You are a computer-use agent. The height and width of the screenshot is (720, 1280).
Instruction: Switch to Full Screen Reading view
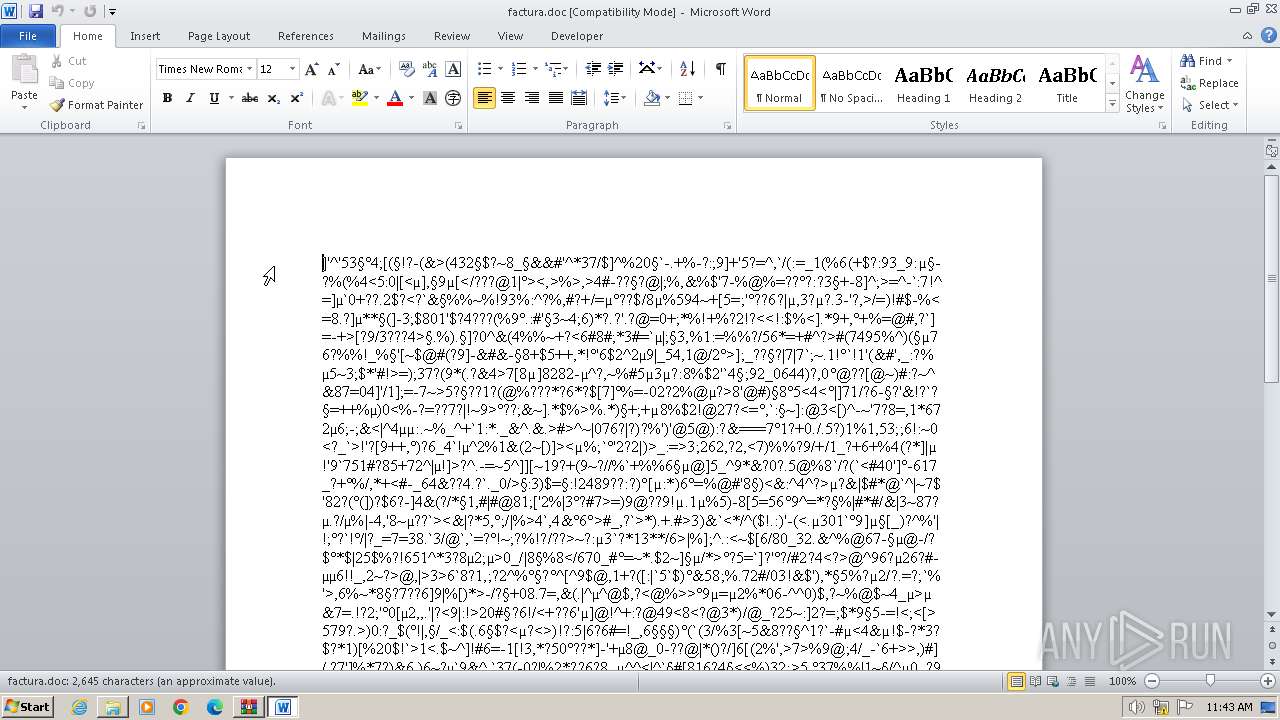point(1034,681)
